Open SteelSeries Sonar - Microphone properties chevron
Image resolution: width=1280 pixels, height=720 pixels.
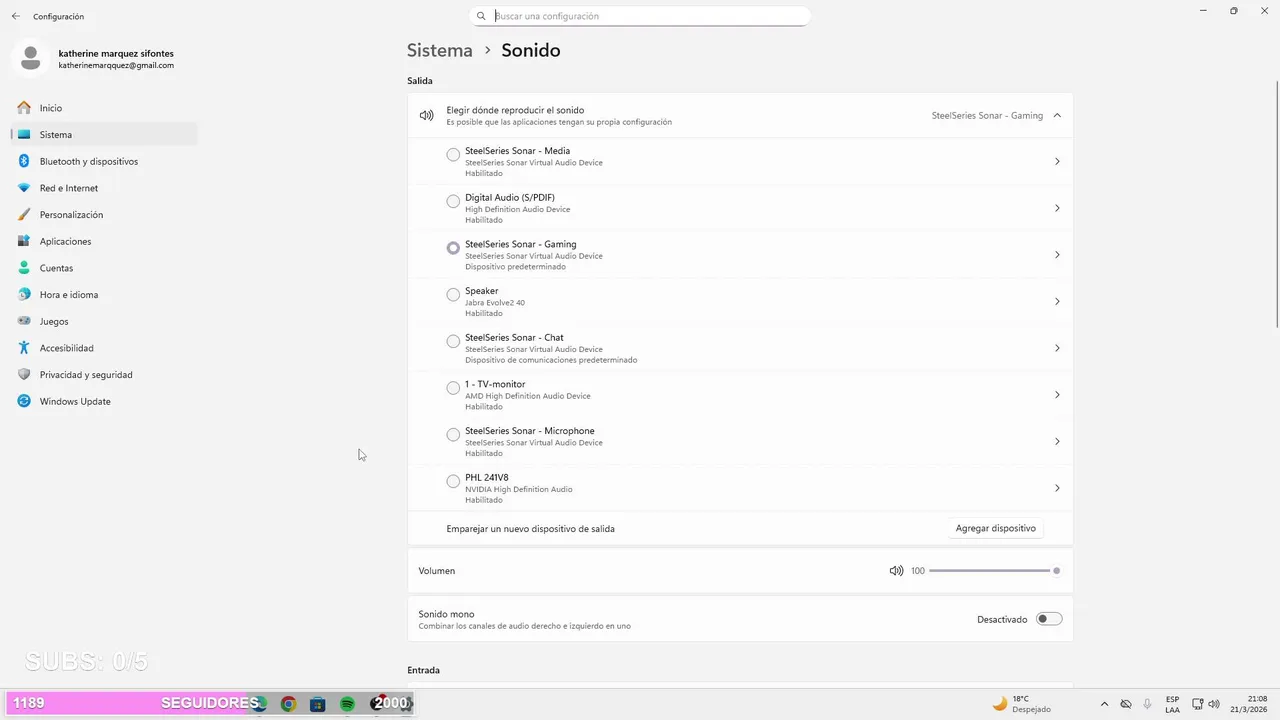[x=1057, y=442]
